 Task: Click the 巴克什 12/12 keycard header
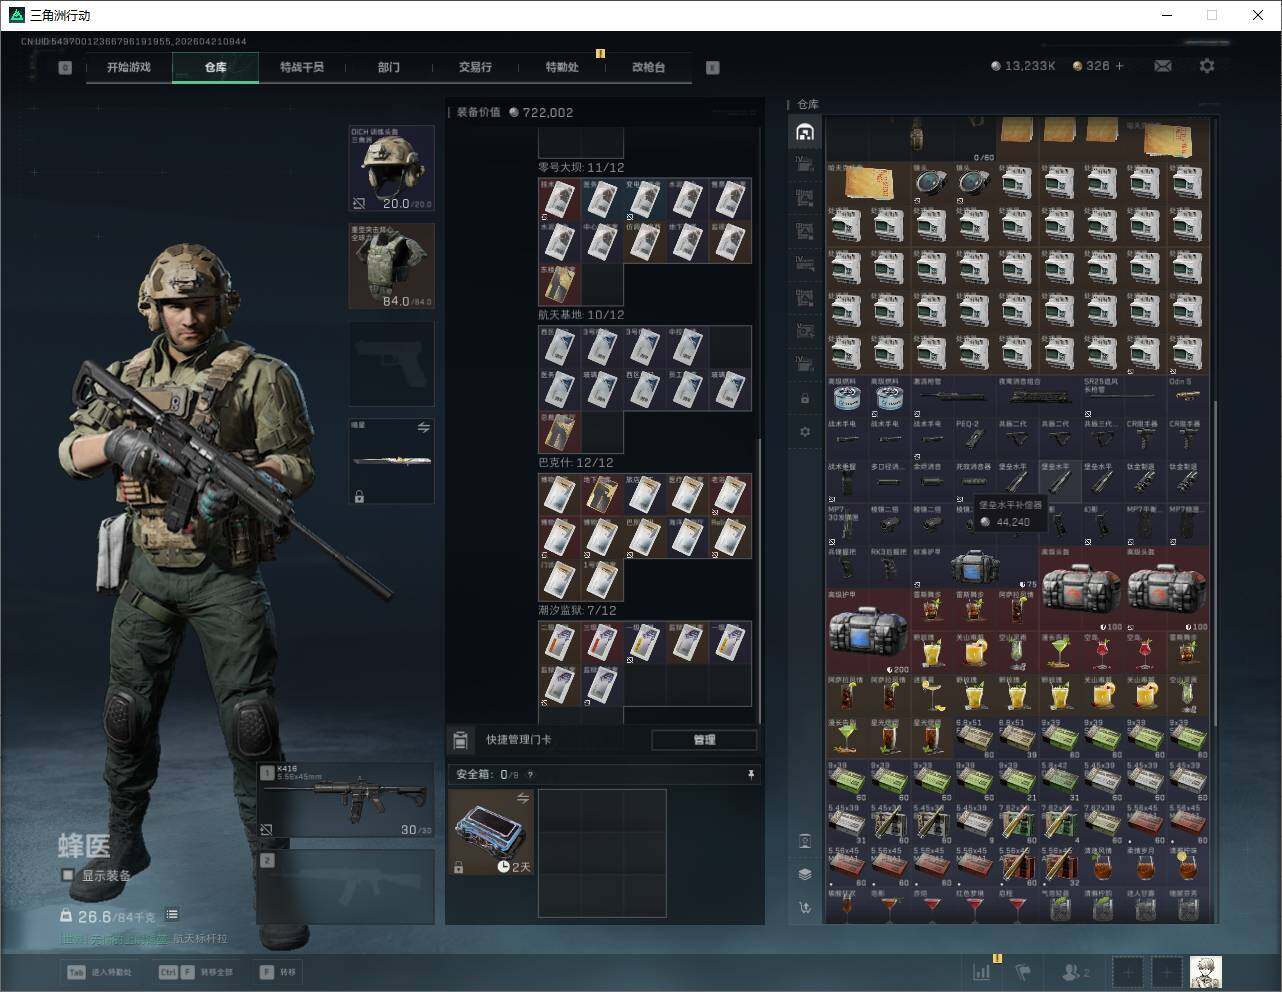574,463
